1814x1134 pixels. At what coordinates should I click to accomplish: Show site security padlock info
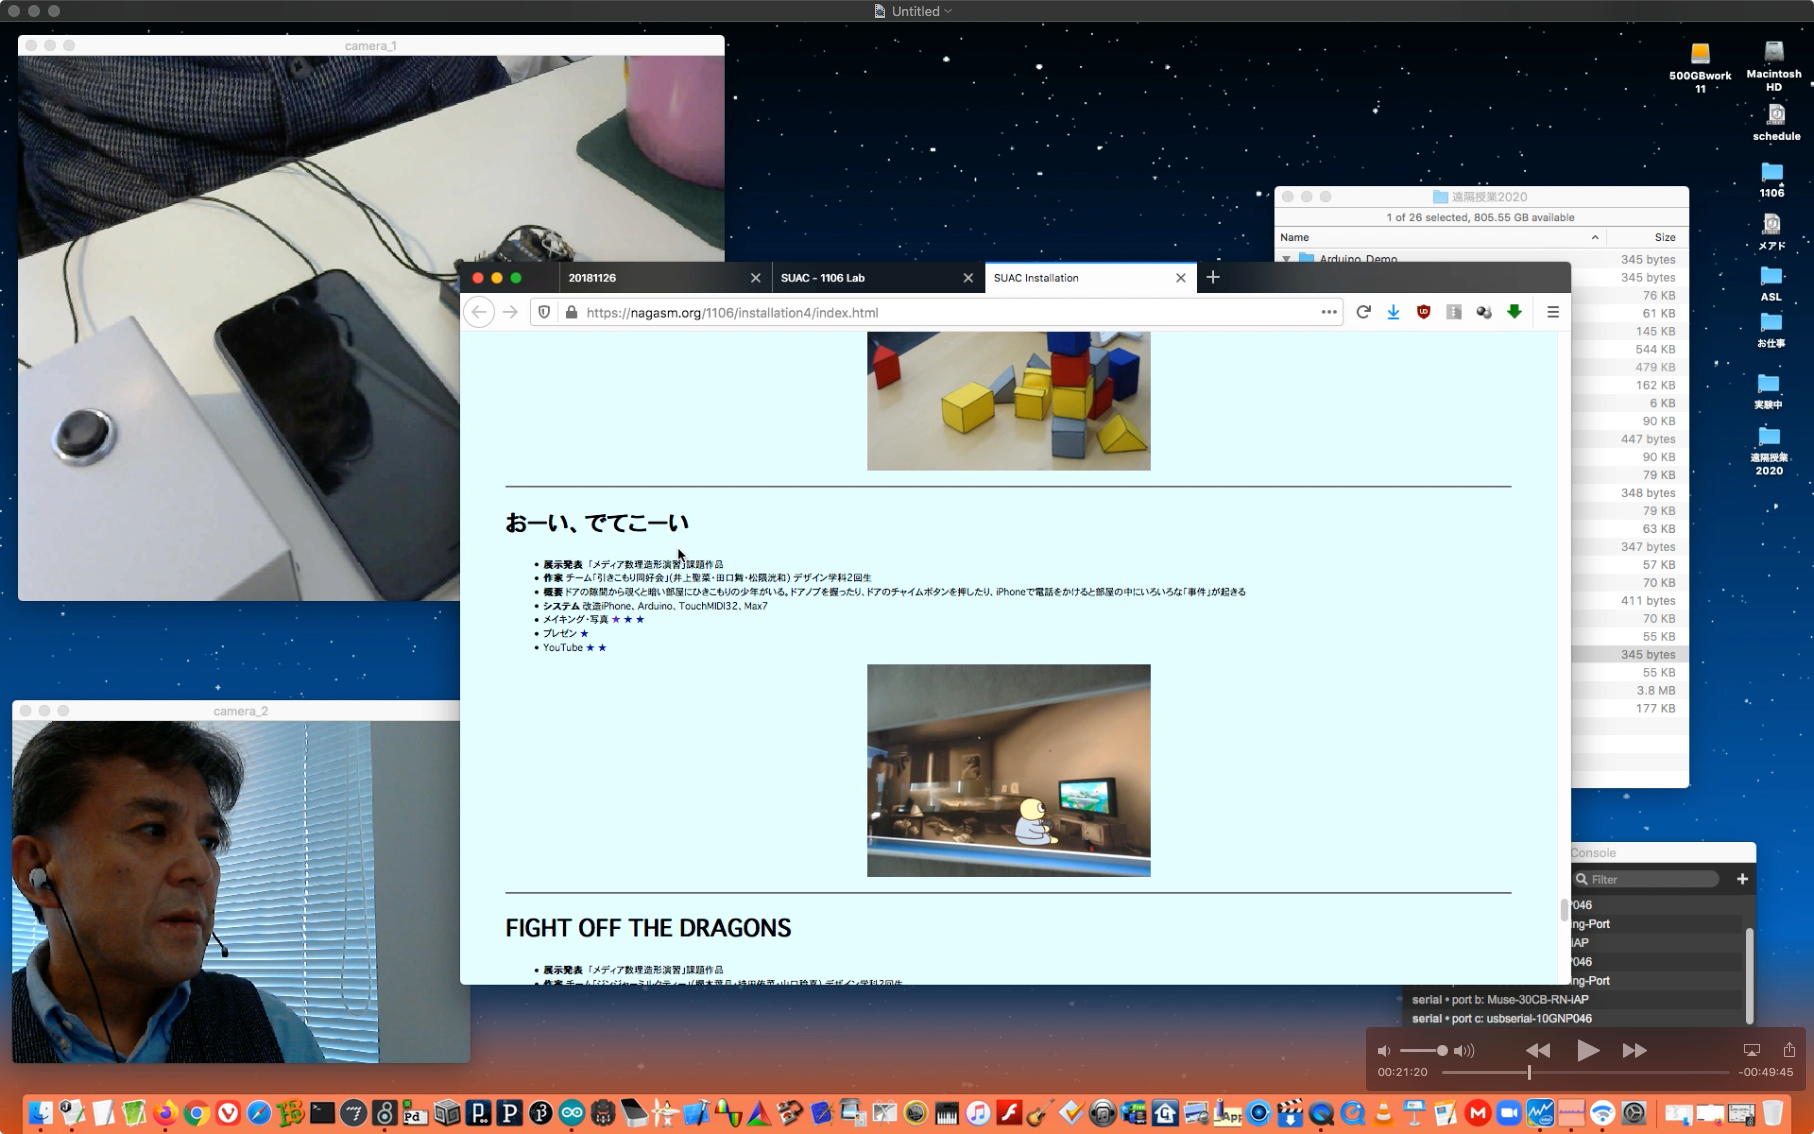[571, 312]
